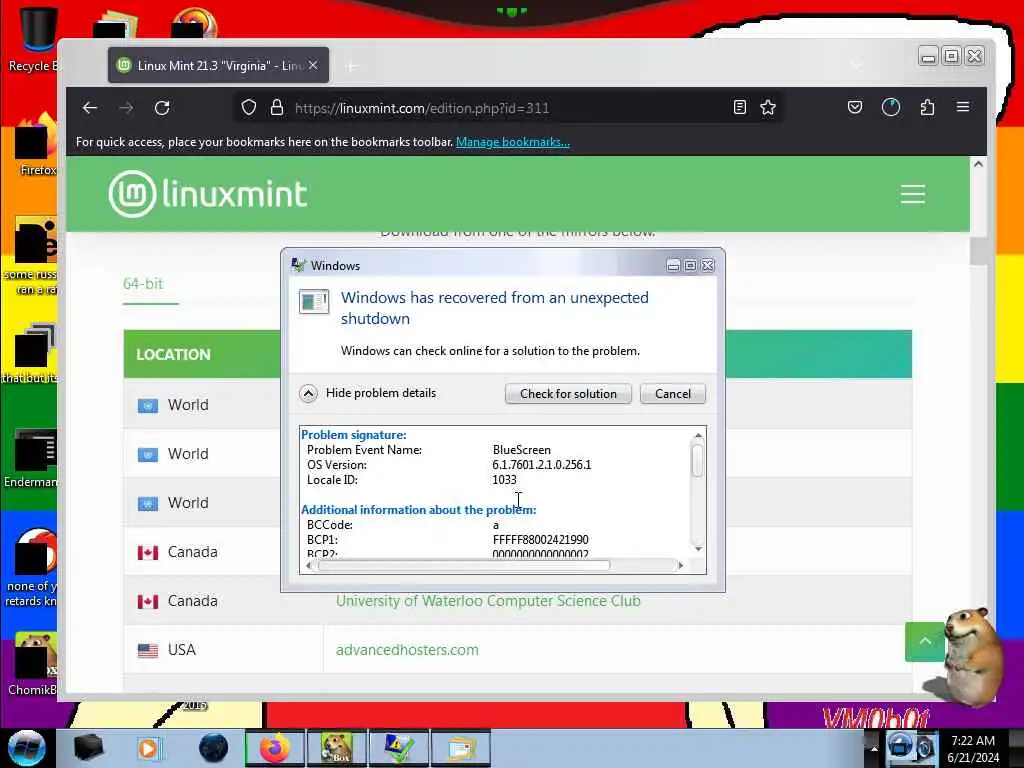This screenshot has width=1024, height=768.
Task: Select the USA row in location table
Action: click(517, 650)
